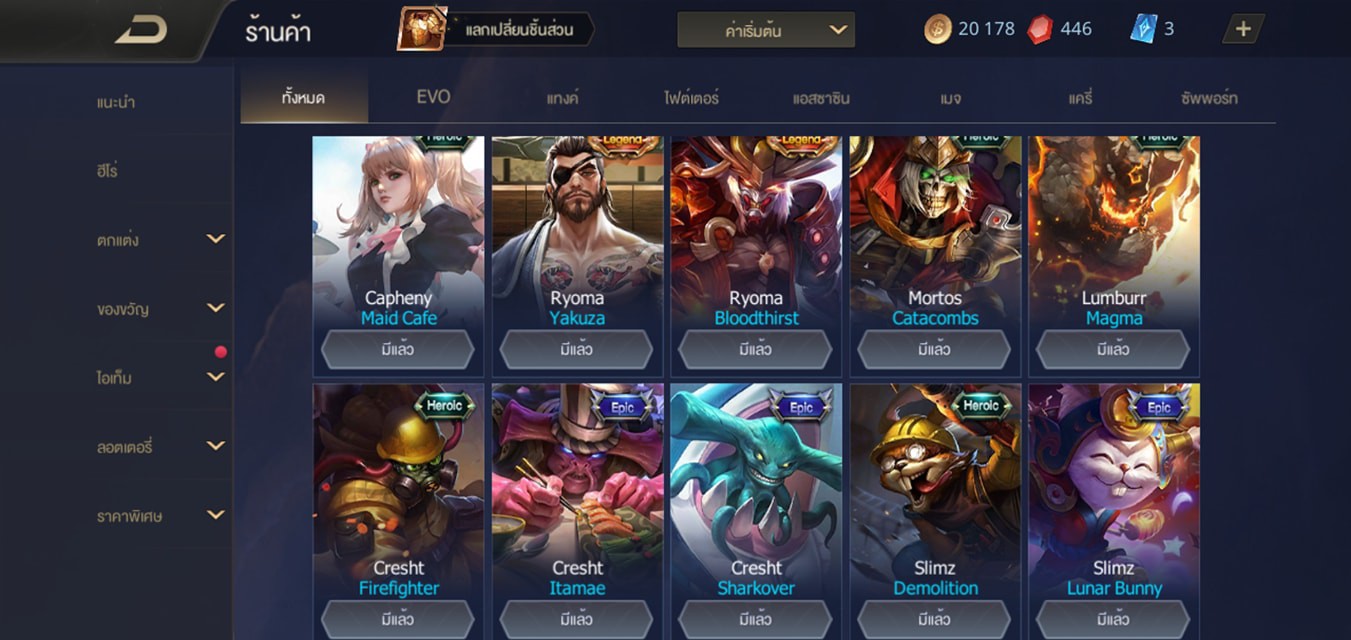Viewport: 1351px width, 640px height.
Task: Tap the red ruby gem icon
Action: point(1040,29)
